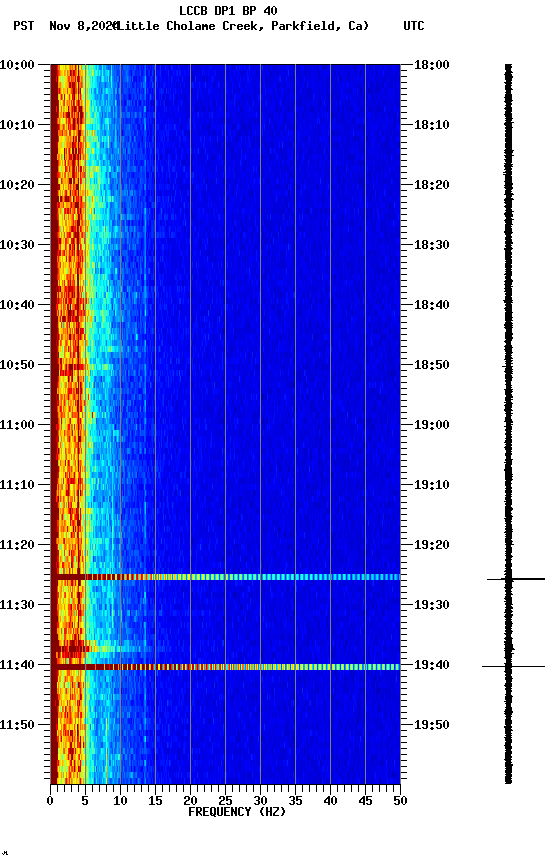This screenshot has width=552, height=864.
Task: Click the 11:50 PST time label
Action: [17, 725]
